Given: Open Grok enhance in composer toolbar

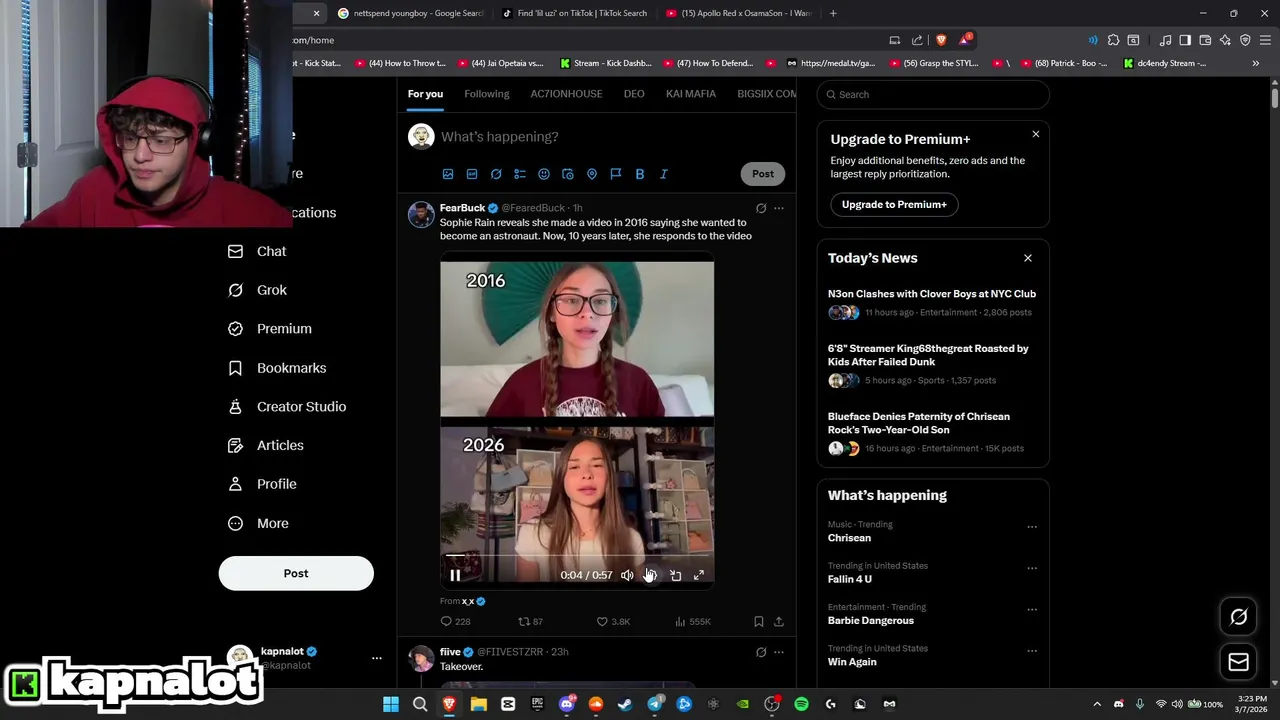Looking at the screenshot, I should [x=496, y=174].
